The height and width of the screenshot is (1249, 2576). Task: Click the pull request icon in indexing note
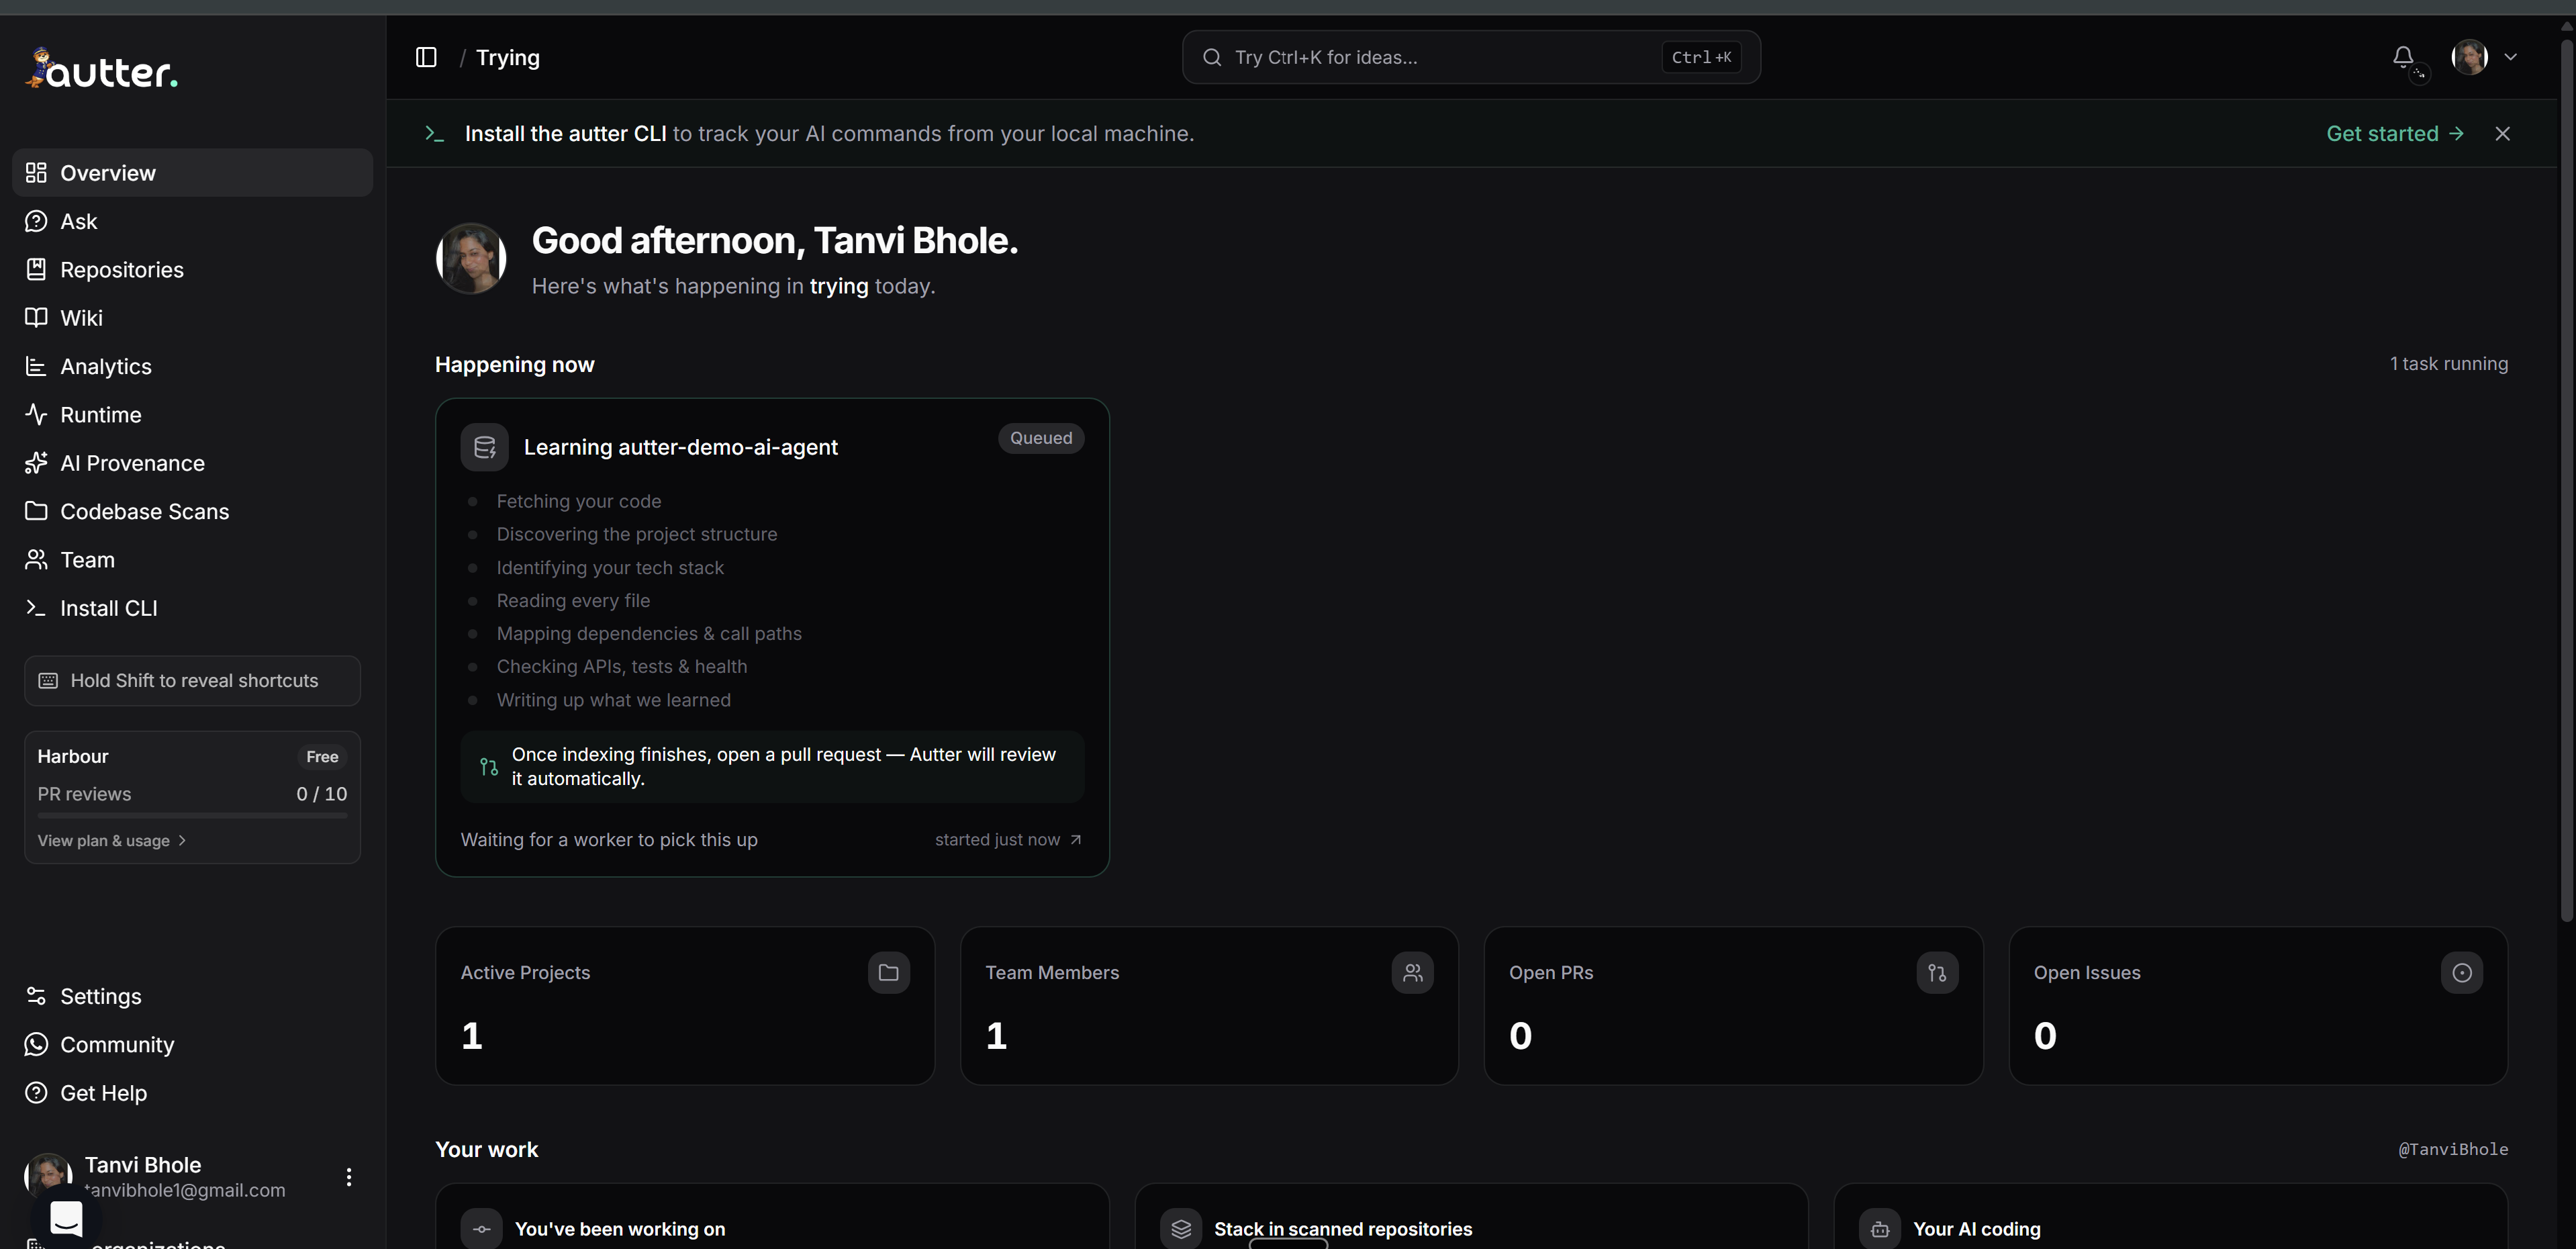click(x=489, y=767)
